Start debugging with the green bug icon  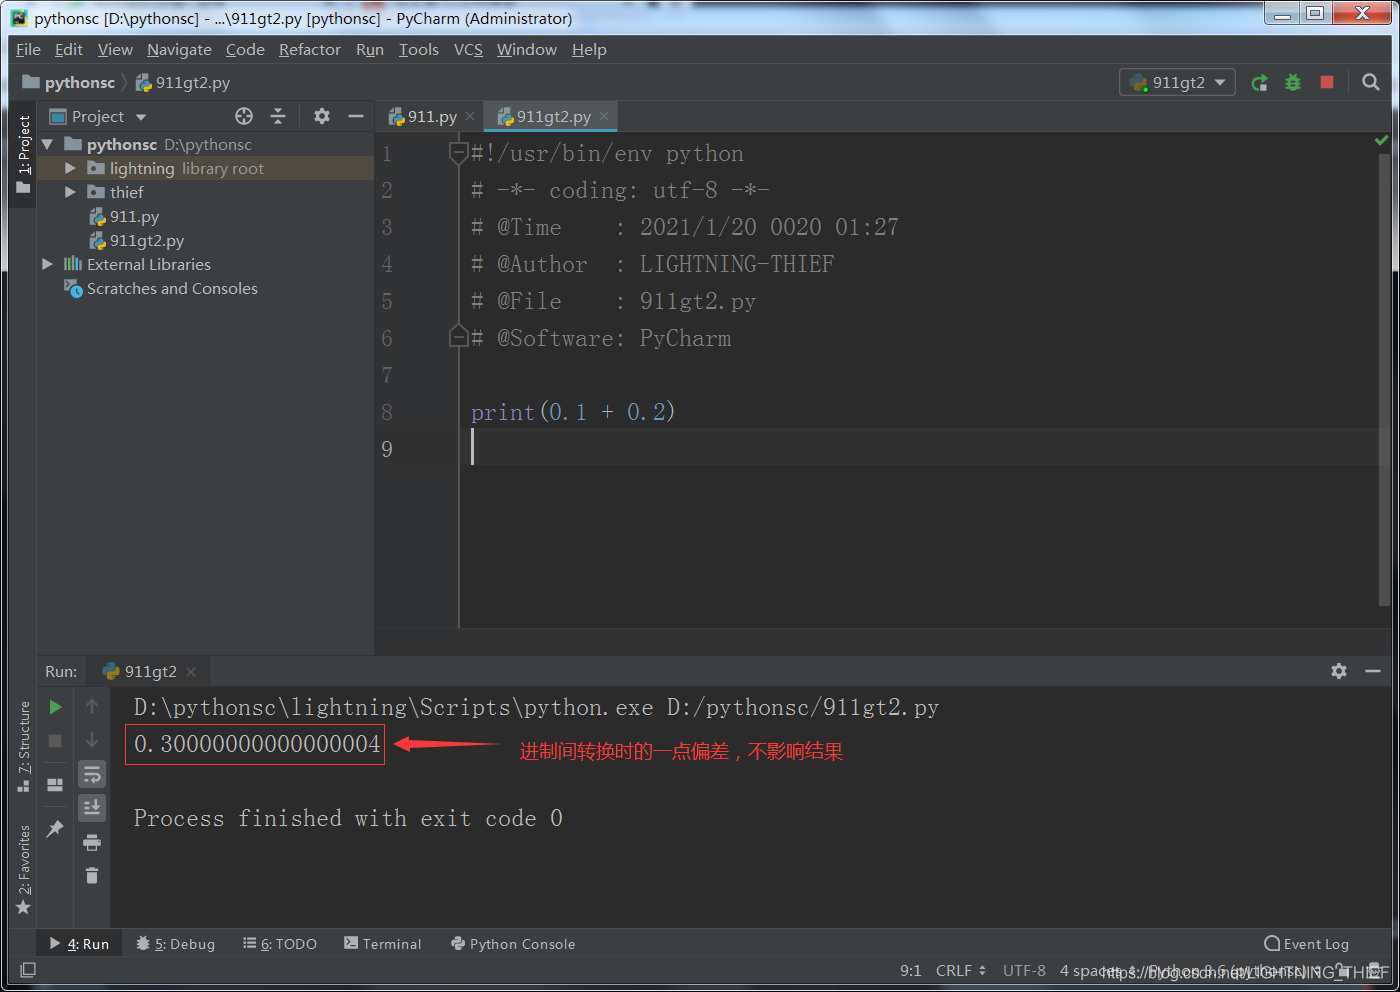tap(1293, 83)
